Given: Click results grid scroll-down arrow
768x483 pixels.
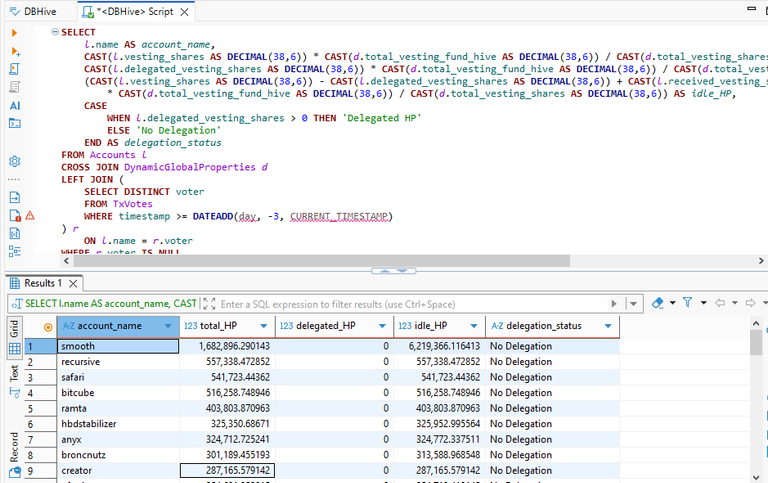Looking at the screenshot, I should point(756,477).
